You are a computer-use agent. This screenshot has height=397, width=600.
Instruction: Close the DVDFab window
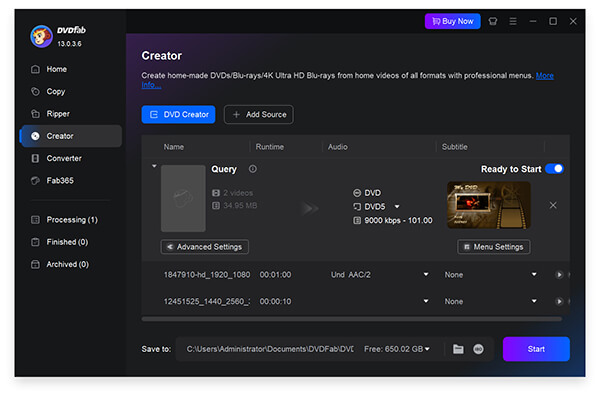coord(573,21)
